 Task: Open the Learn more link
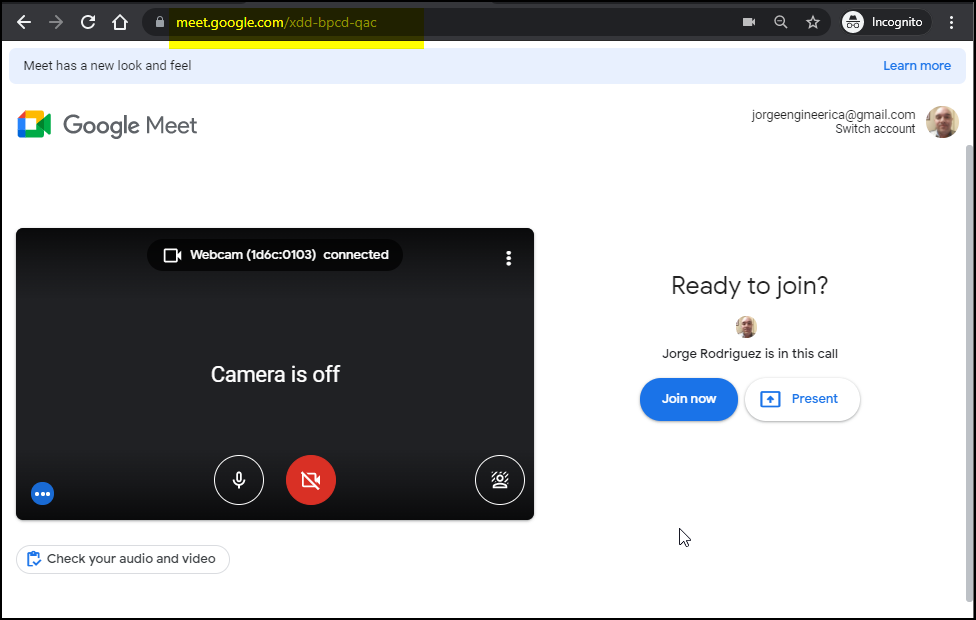[x=917, y=65]
